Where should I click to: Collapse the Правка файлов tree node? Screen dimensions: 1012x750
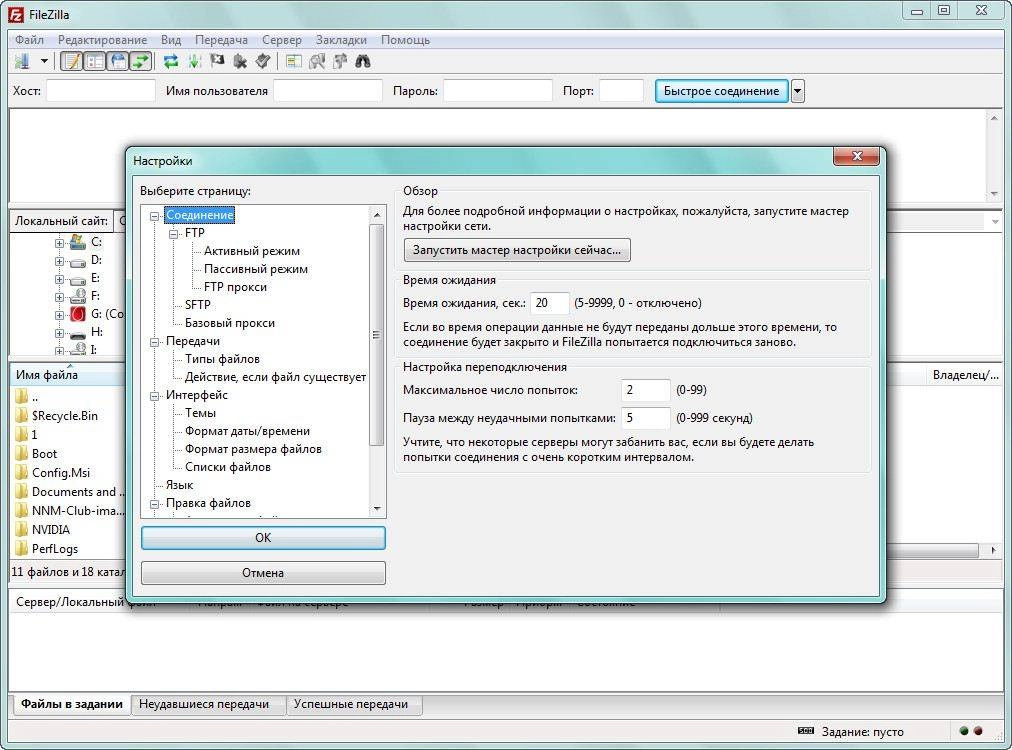pos(154,504)
